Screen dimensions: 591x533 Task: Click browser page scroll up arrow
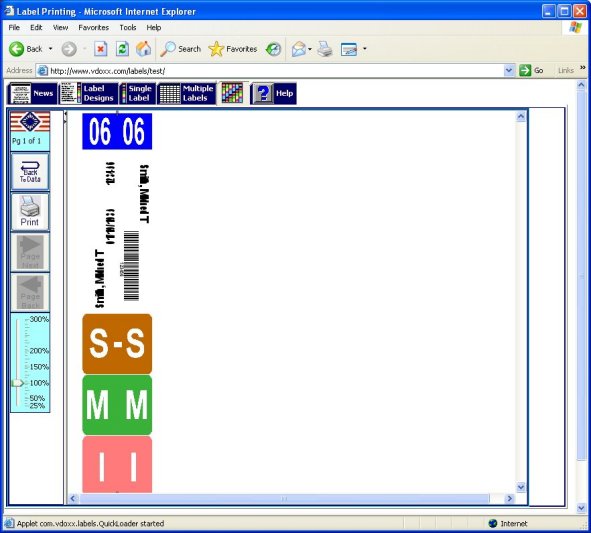[x=581, y=85]
